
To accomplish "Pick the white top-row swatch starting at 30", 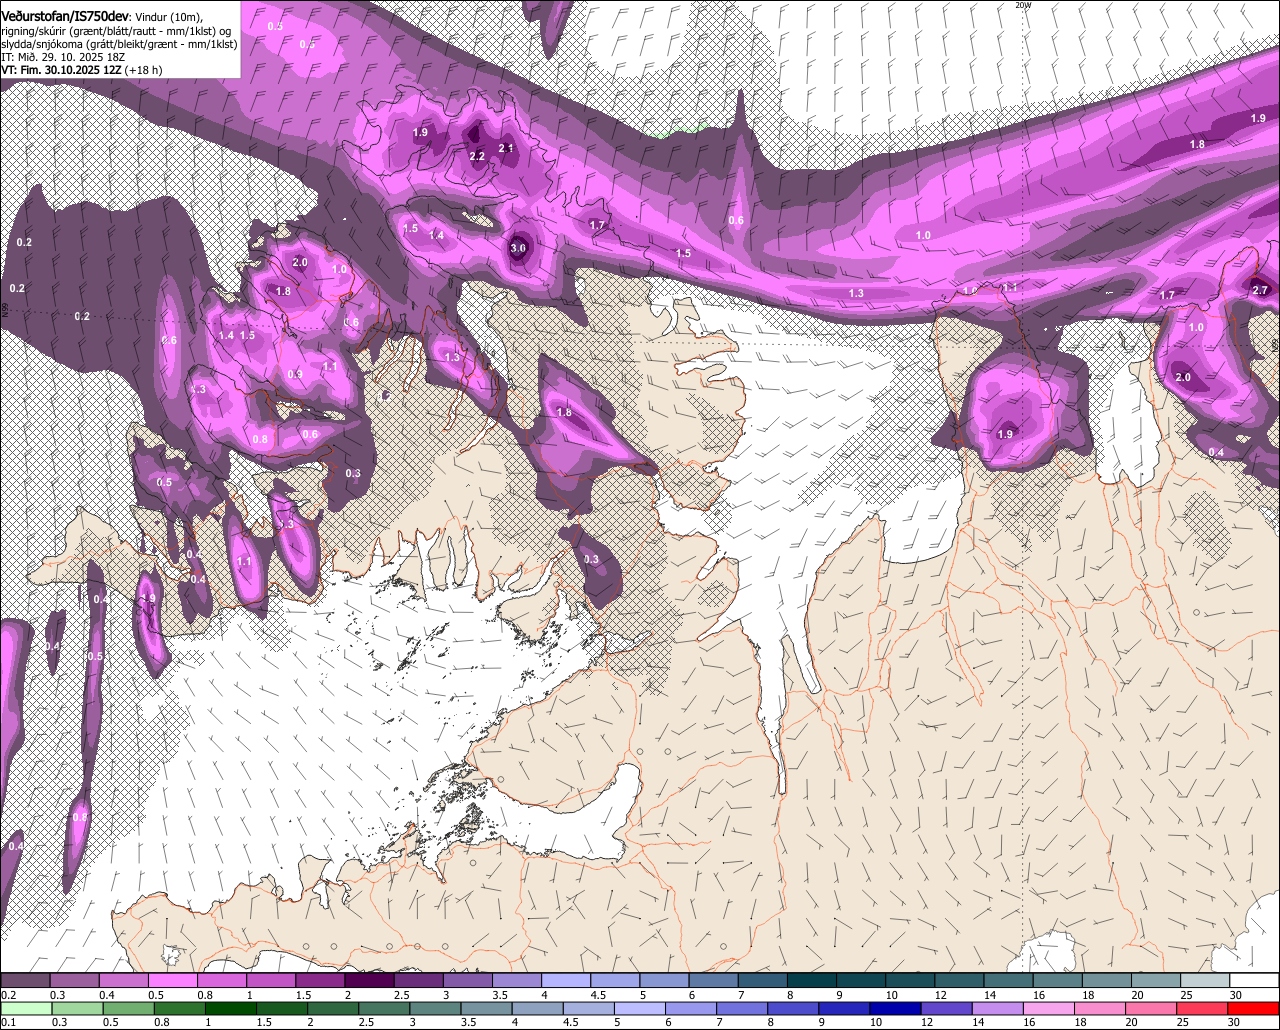I will click(x=1255, y=980).
